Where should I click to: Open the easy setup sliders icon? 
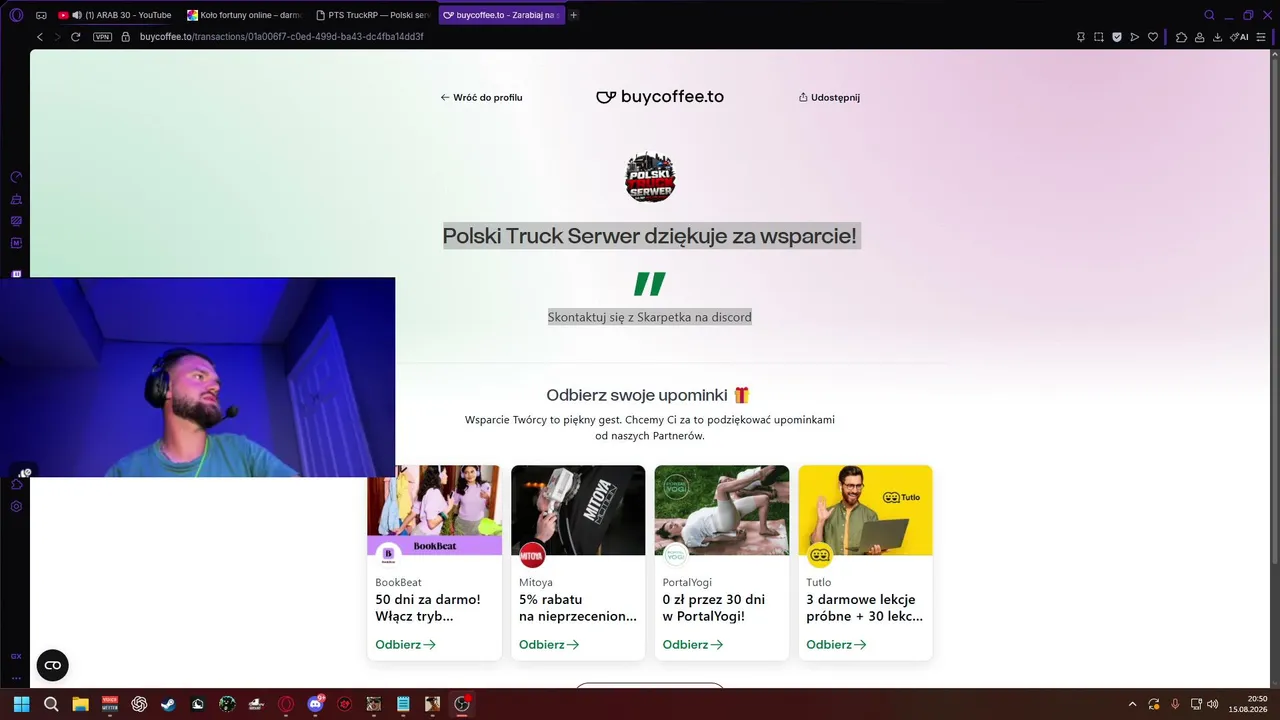pyautogui.click(x=1261, y=37)
